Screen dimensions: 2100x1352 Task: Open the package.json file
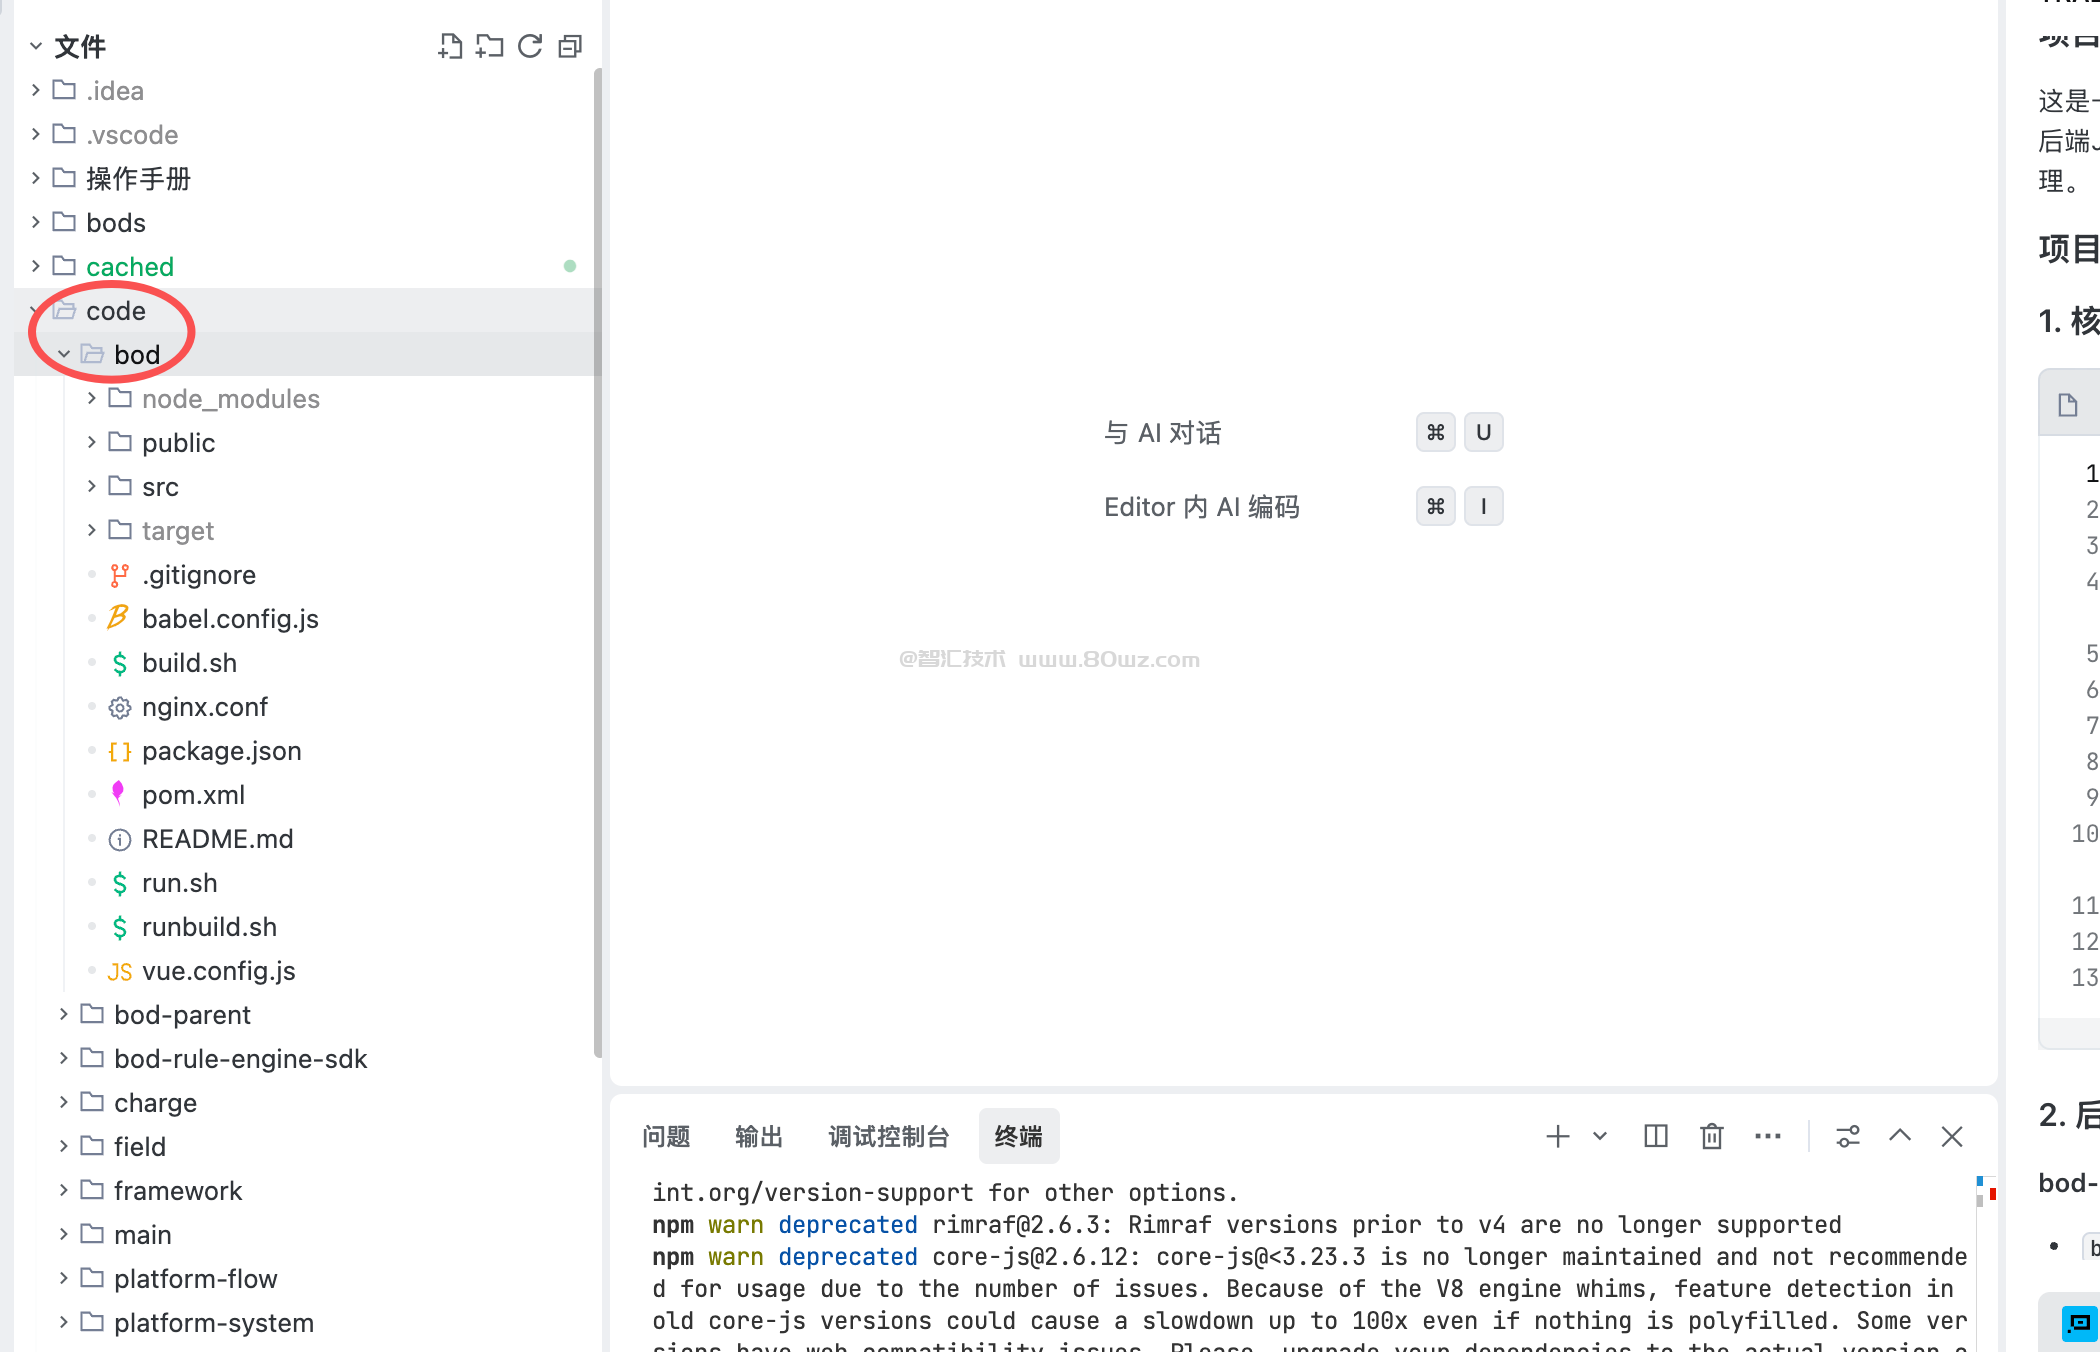(x=221, y=751)
